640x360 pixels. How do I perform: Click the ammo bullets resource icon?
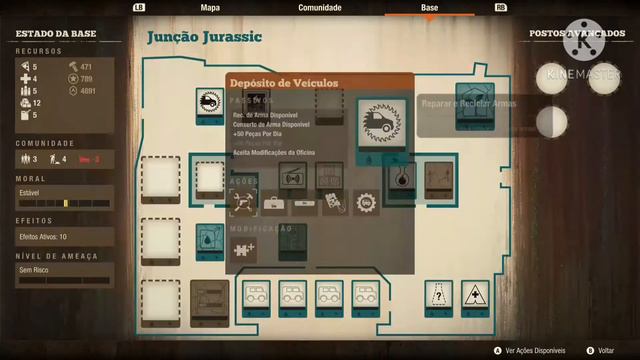pyautogui.click(x=25, y=91)
